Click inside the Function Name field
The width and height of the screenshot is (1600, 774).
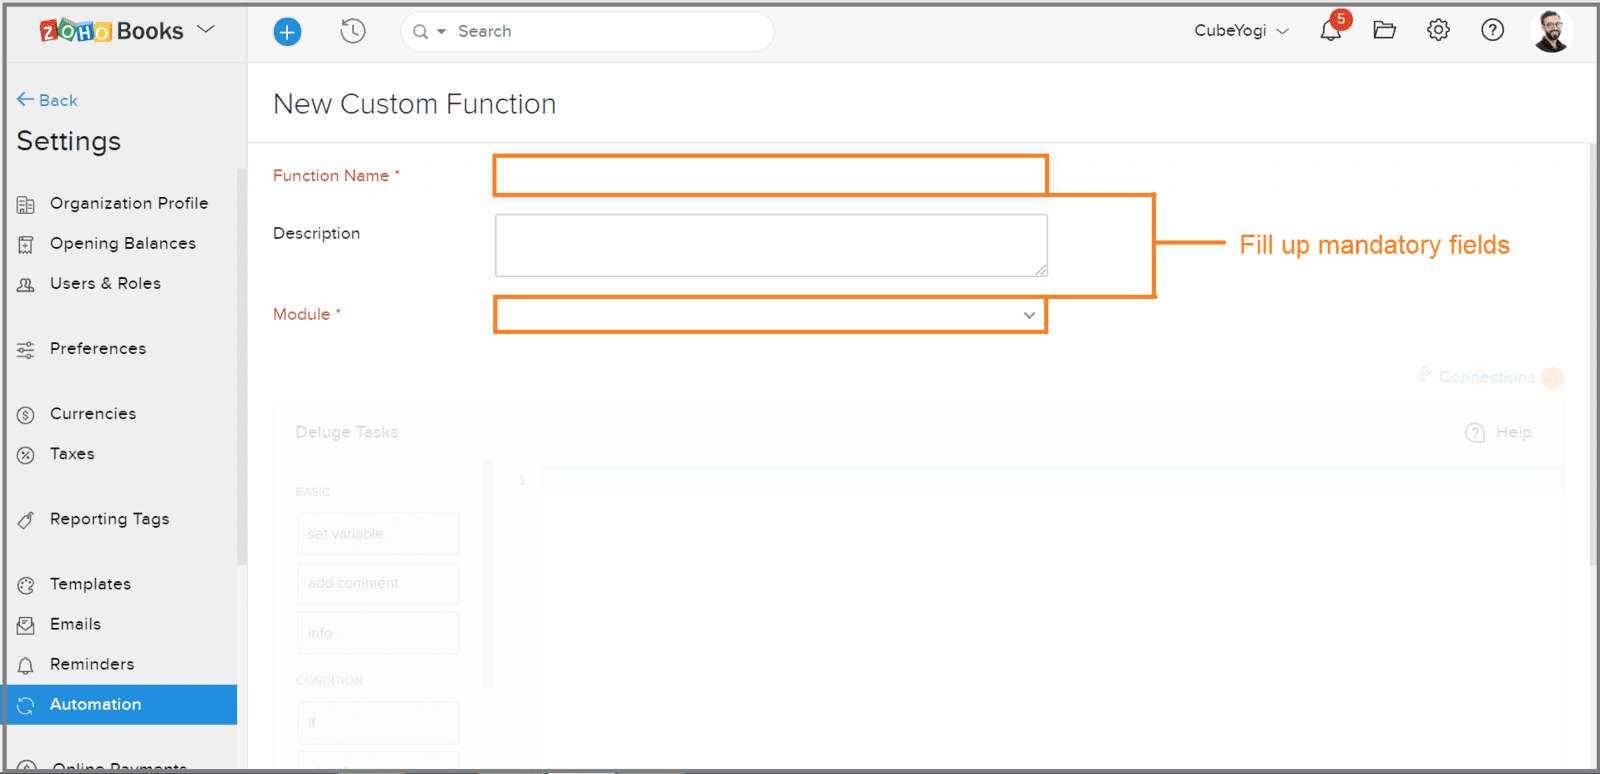pos(770,176)
